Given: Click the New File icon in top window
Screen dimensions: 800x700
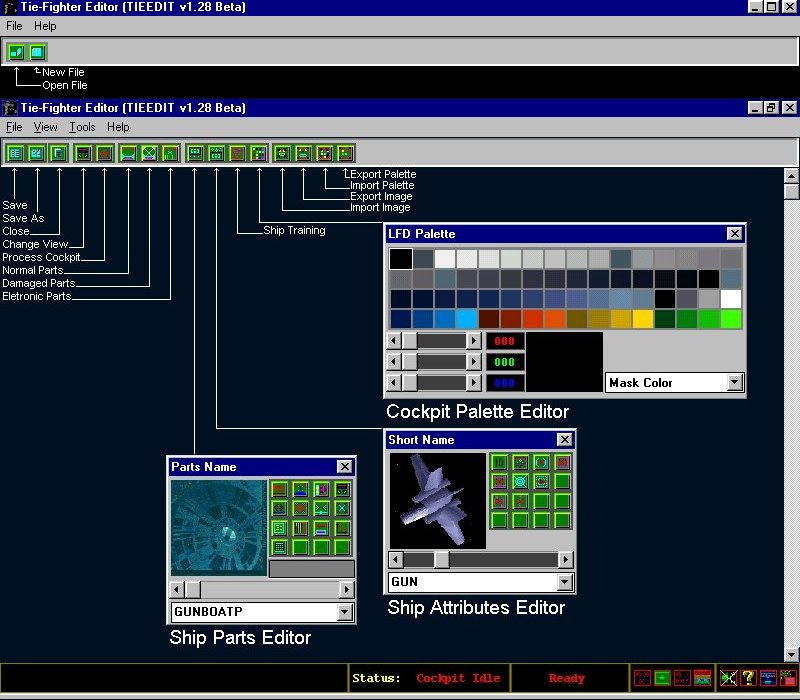Looking at the screenshot, I should click(16, 52).
